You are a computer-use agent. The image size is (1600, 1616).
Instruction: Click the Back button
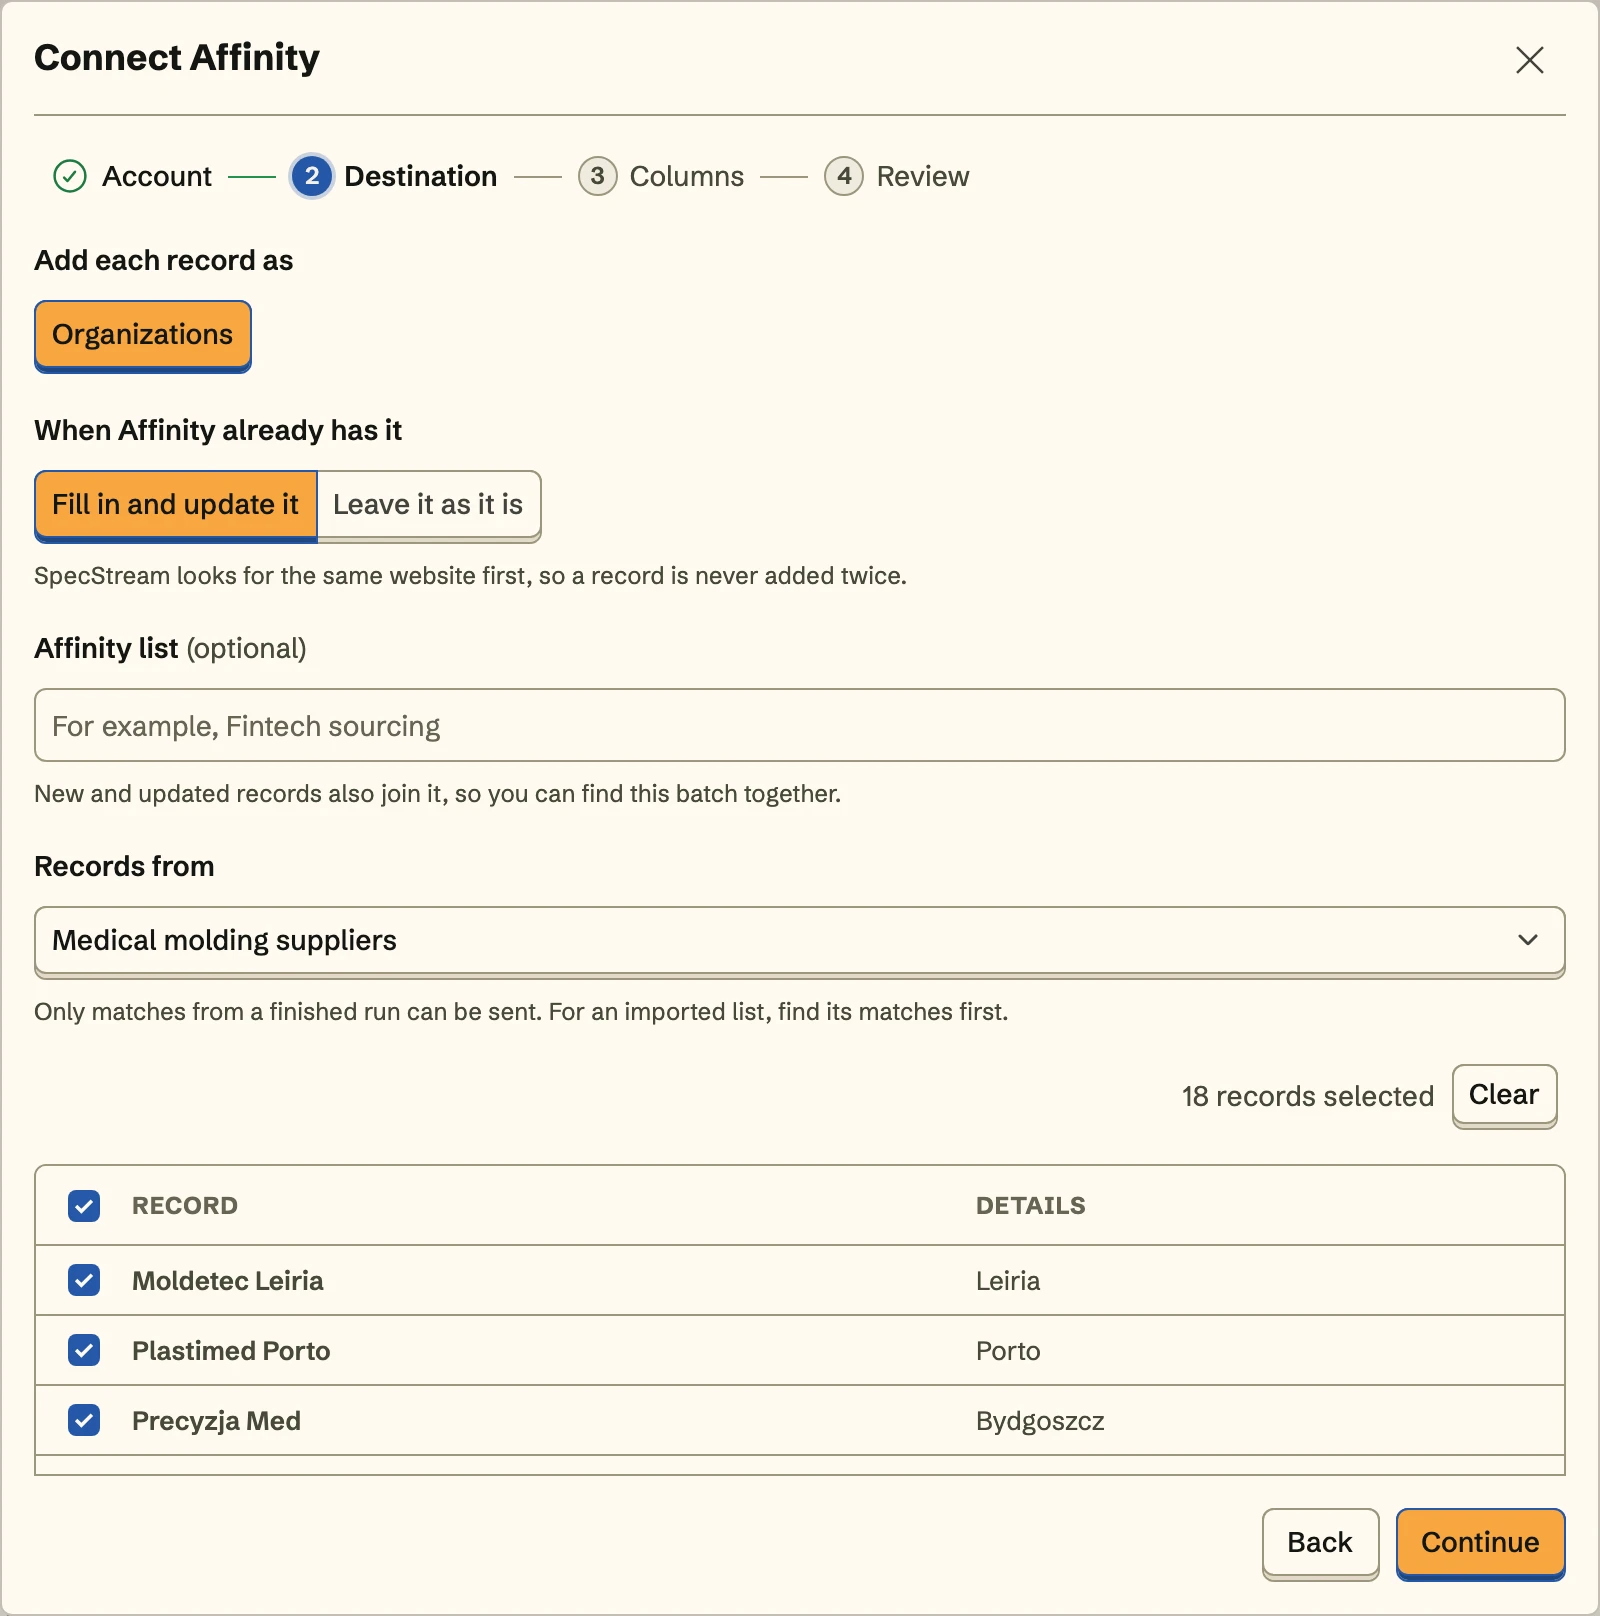pos(1320,1544)
